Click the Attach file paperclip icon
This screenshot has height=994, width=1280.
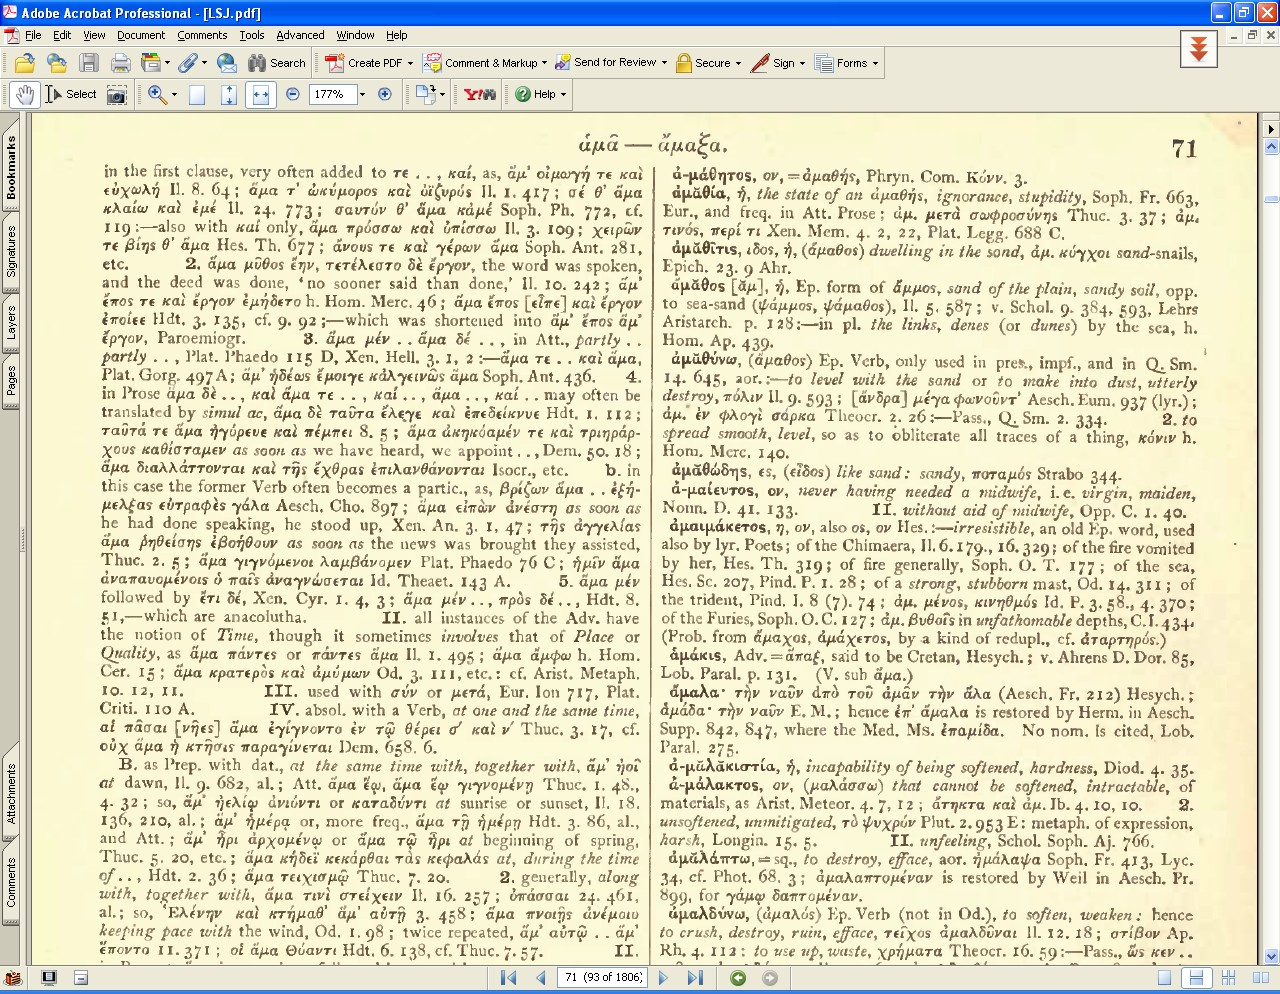187,63
